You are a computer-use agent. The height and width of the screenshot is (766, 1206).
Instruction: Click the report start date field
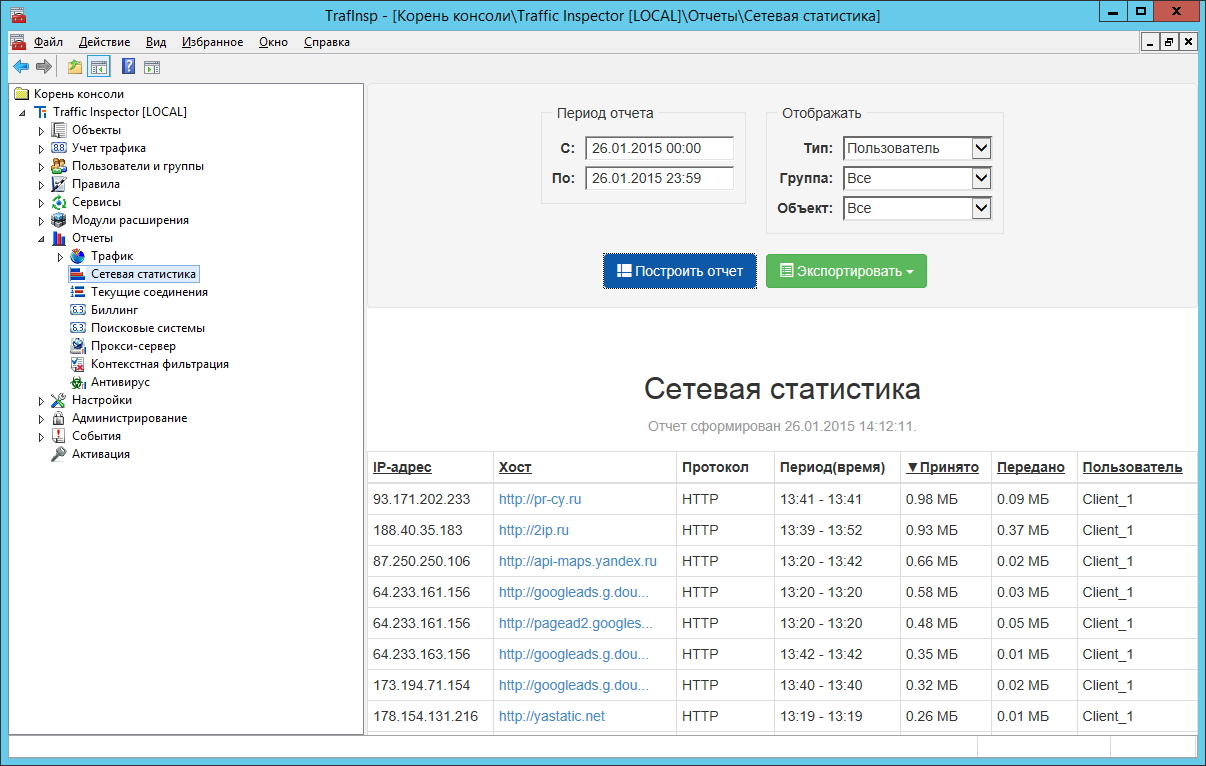tap(659, 148)
